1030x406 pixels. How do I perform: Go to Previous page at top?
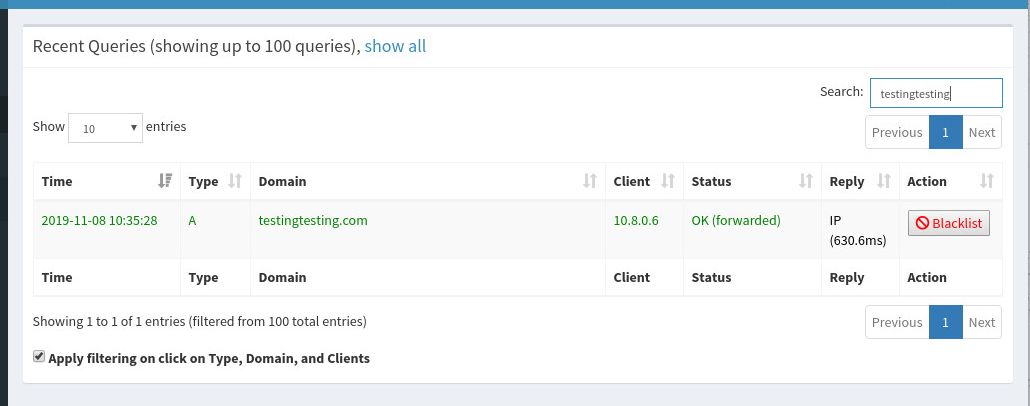[x=897, y=132]
